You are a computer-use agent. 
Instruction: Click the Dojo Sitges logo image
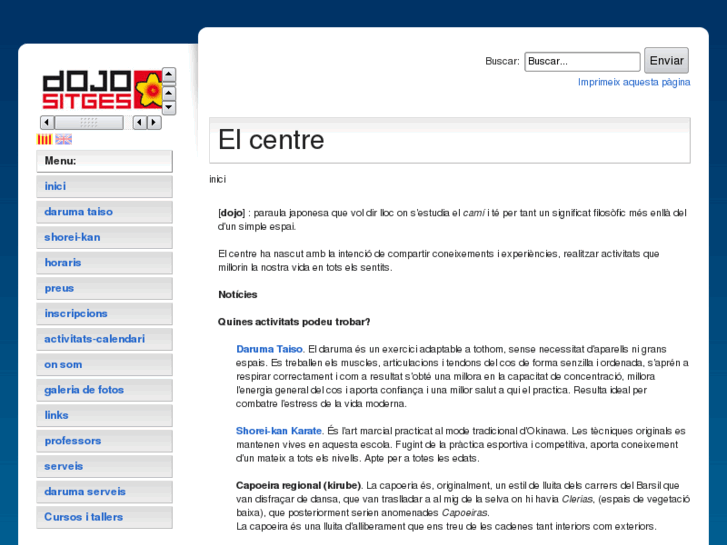click(x=102, y=90)
